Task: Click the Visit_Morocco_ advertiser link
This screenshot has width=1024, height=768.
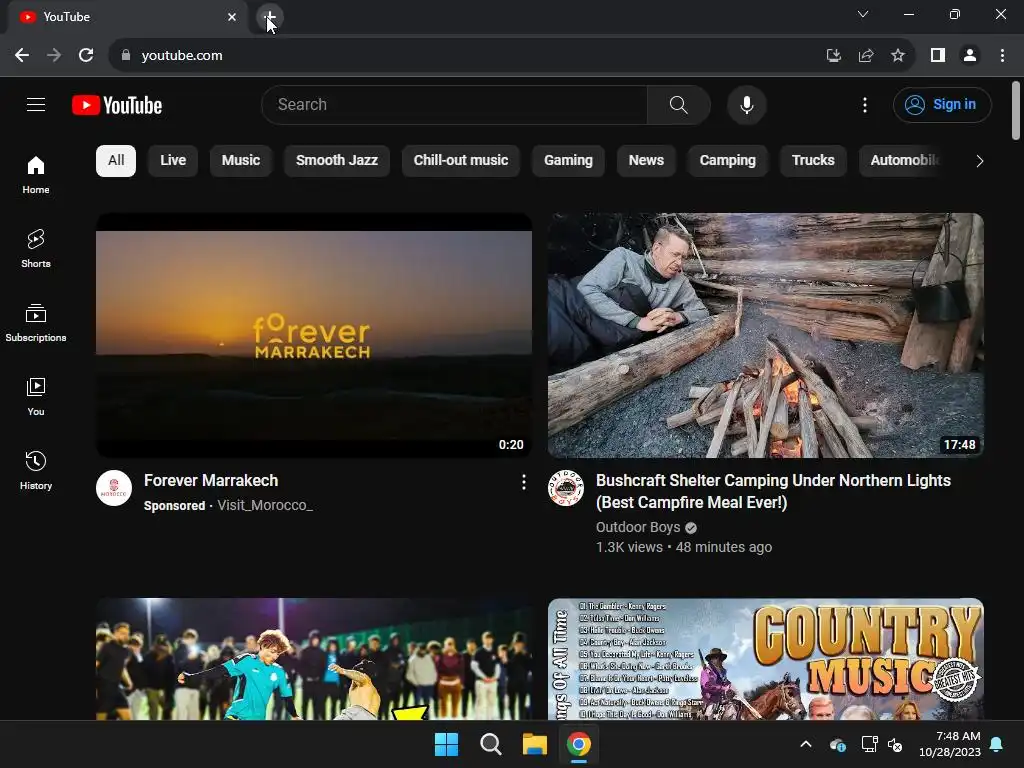Action: click(265, 505)
